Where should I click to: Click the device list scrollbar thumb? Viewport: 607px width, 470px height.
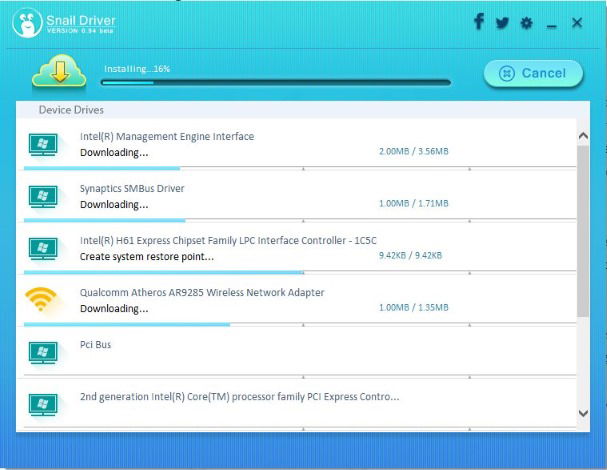coord(583,231)
